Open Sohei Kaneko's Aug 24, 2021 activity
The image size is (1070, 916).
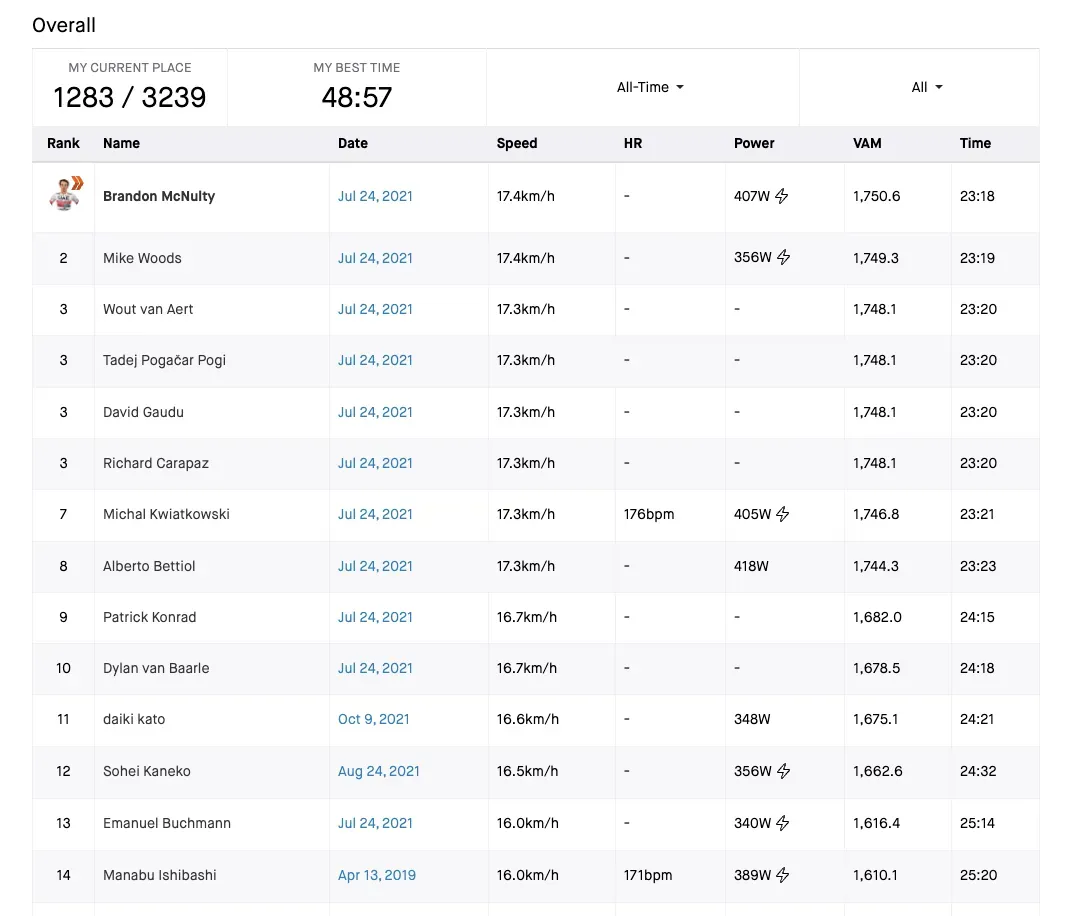[x=378, y=771]
